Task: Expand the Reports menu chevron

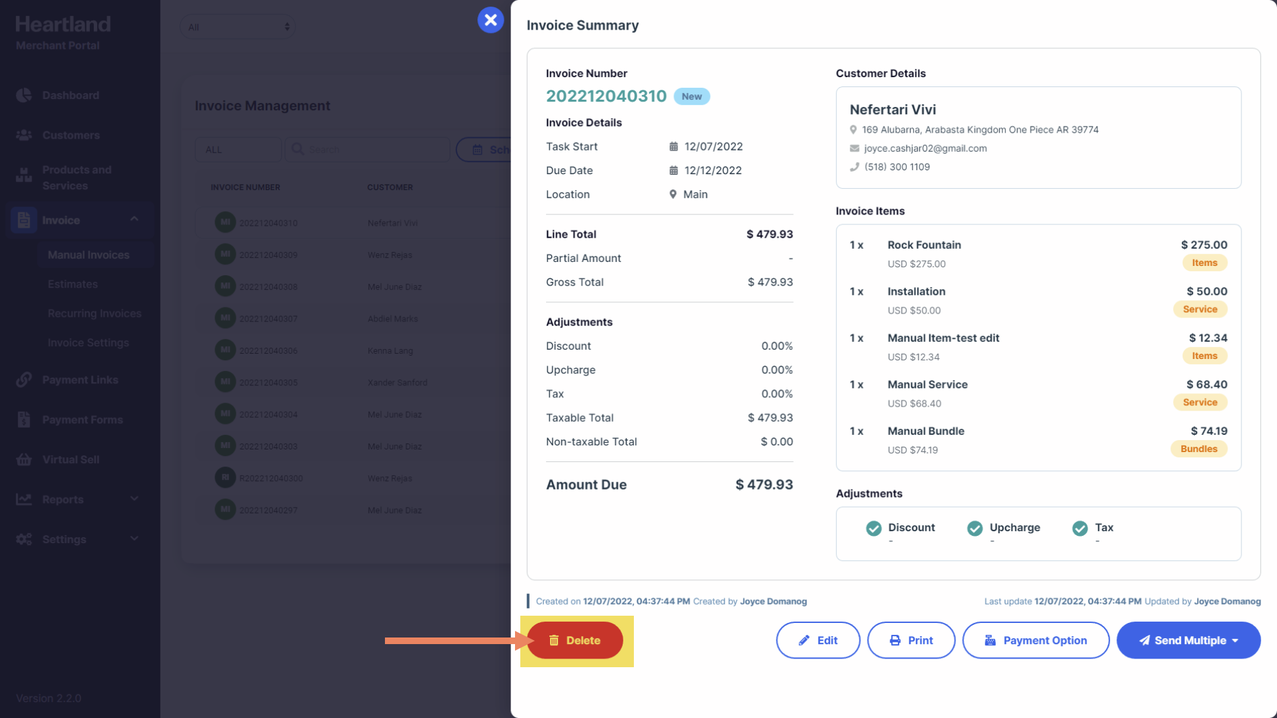Action: click(134, 499)
